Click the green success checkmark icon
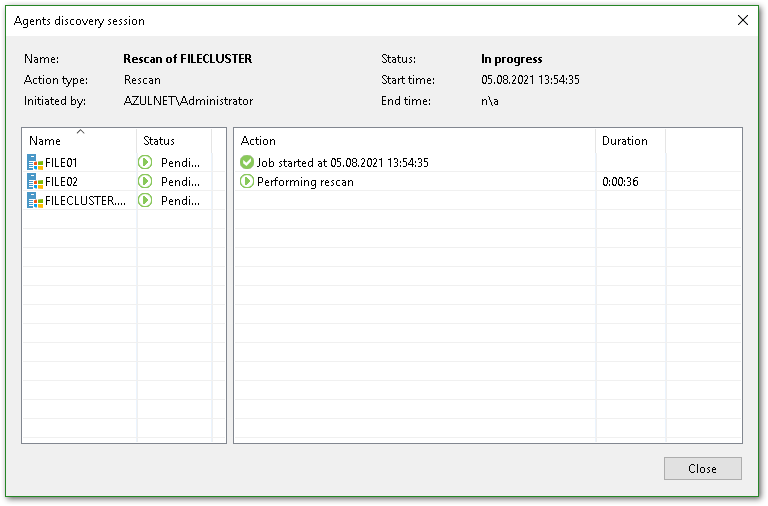Screen dimensions: 768x506 pyautogui.click(x=247, y=162)
